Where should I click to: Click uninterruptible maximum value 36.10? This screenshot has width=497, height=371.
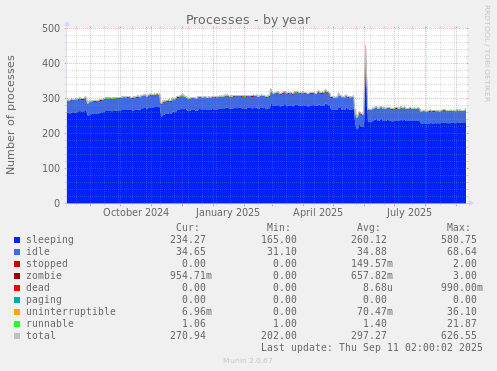pos(462,312)
